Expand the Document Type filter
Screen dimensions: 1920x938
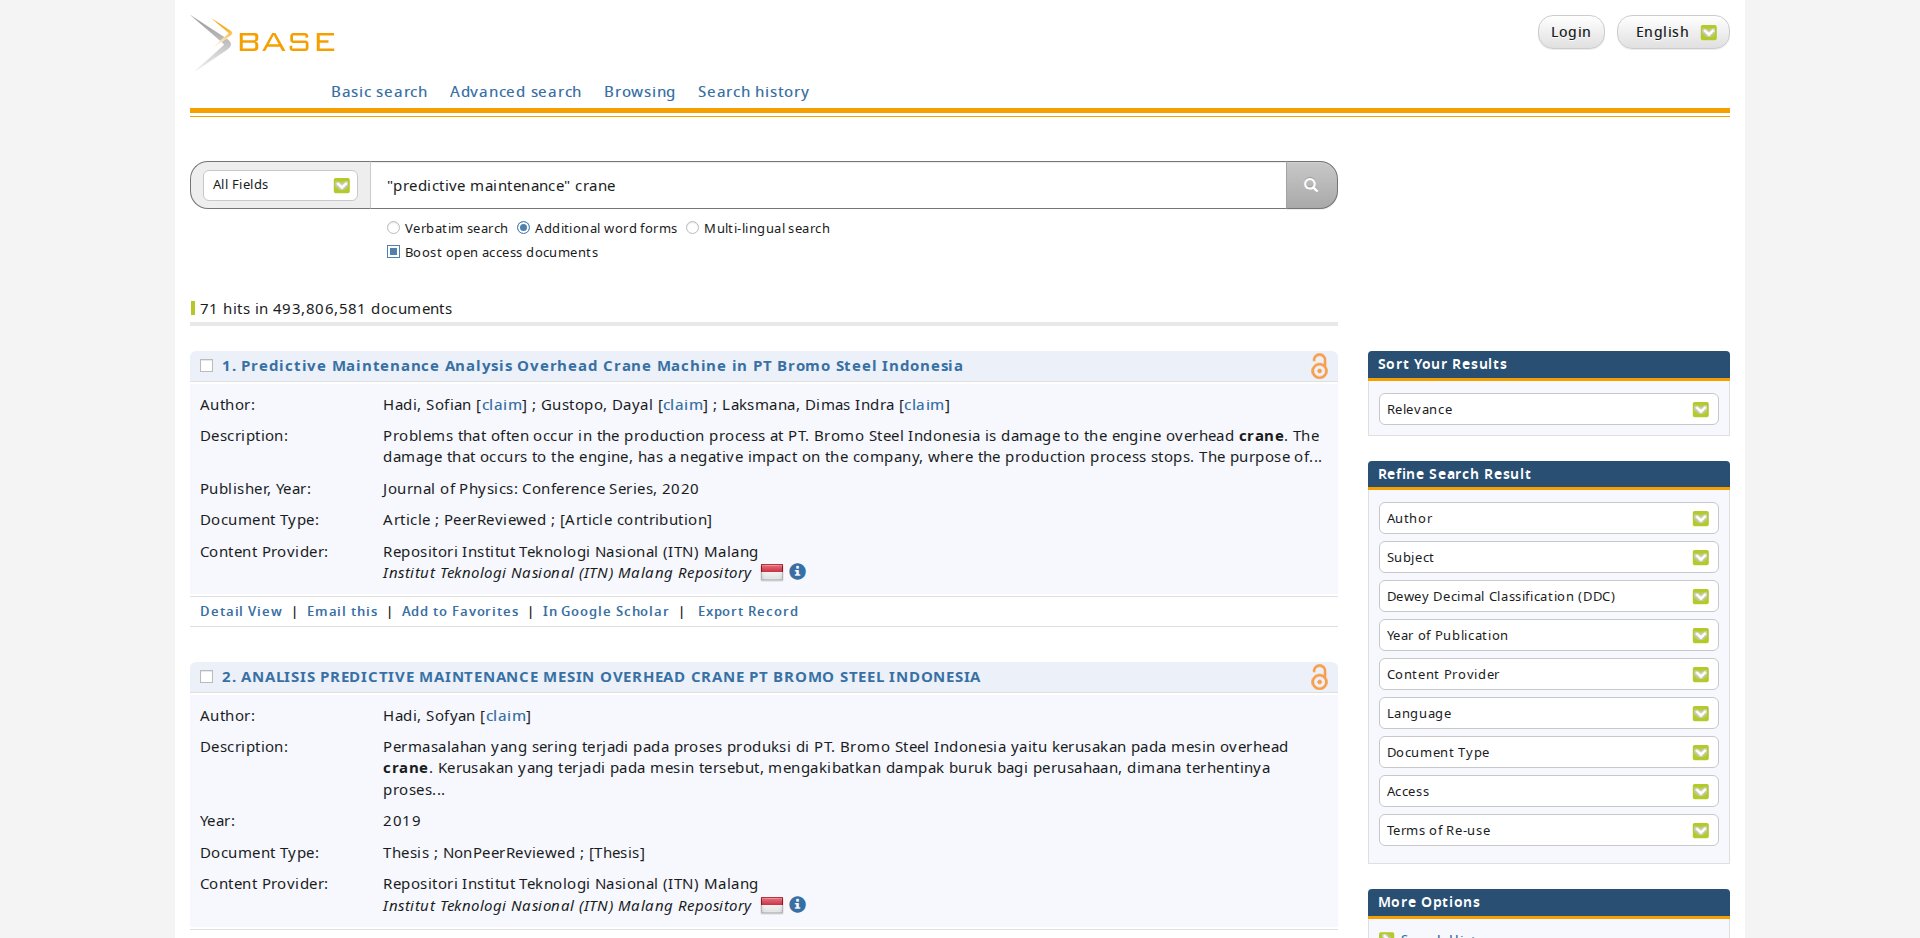point(1548,752)
